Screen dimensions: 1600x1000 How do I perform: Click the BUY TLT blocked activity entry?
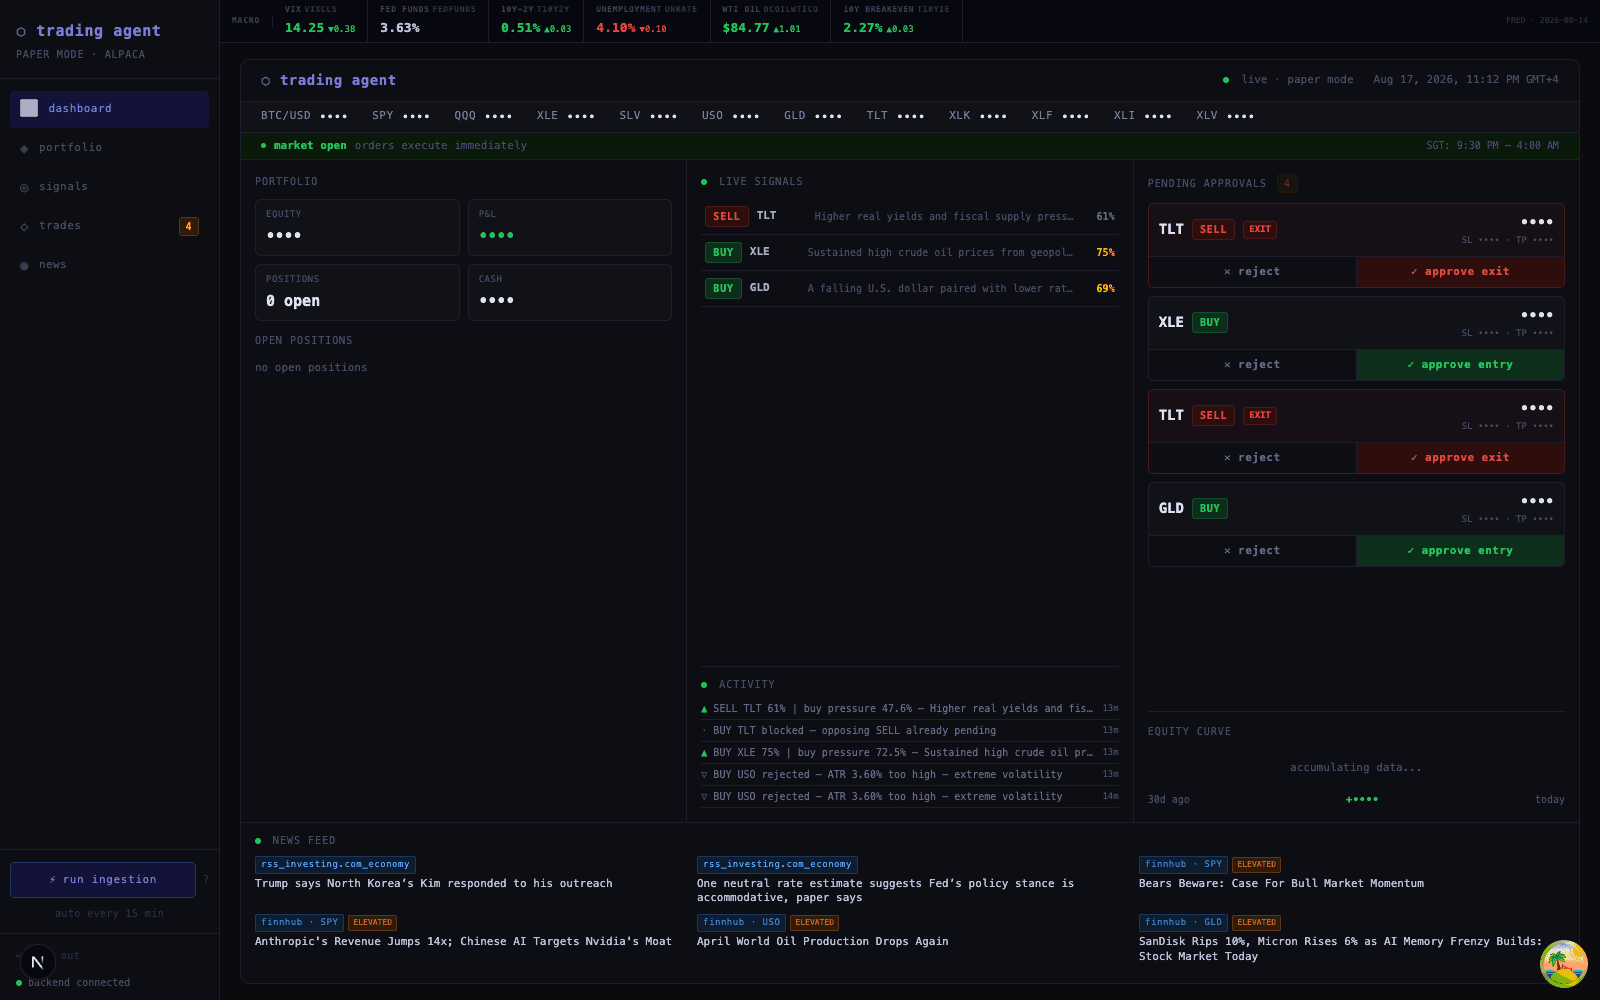910,731
